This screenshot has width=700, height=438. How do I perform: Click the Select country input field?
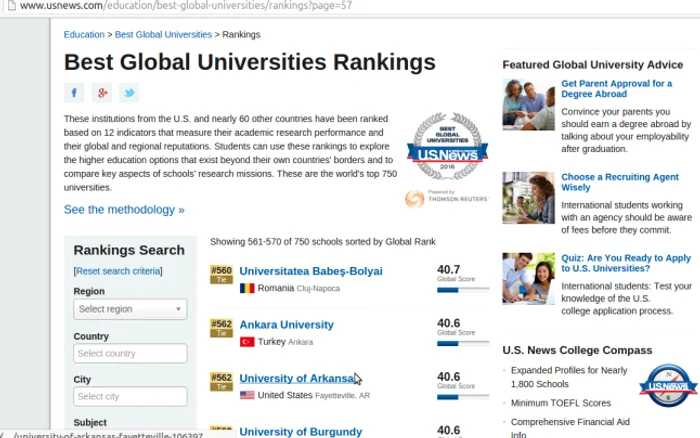click(130, 353)
